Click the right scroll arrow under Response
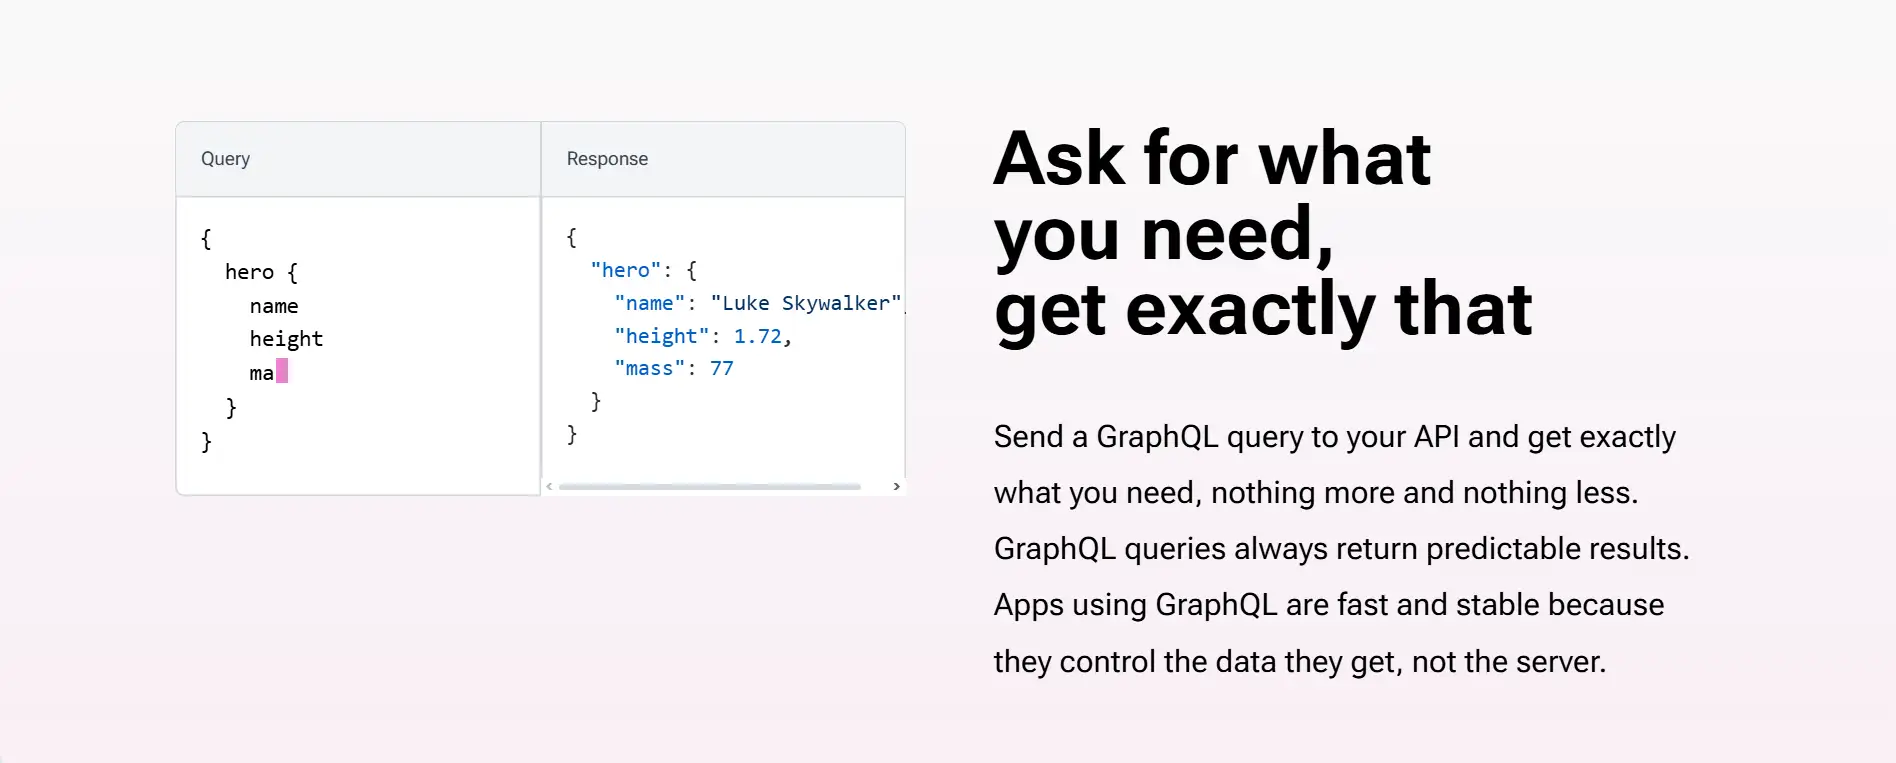This screenshot has width=1896, height=763. click(896, 487)
